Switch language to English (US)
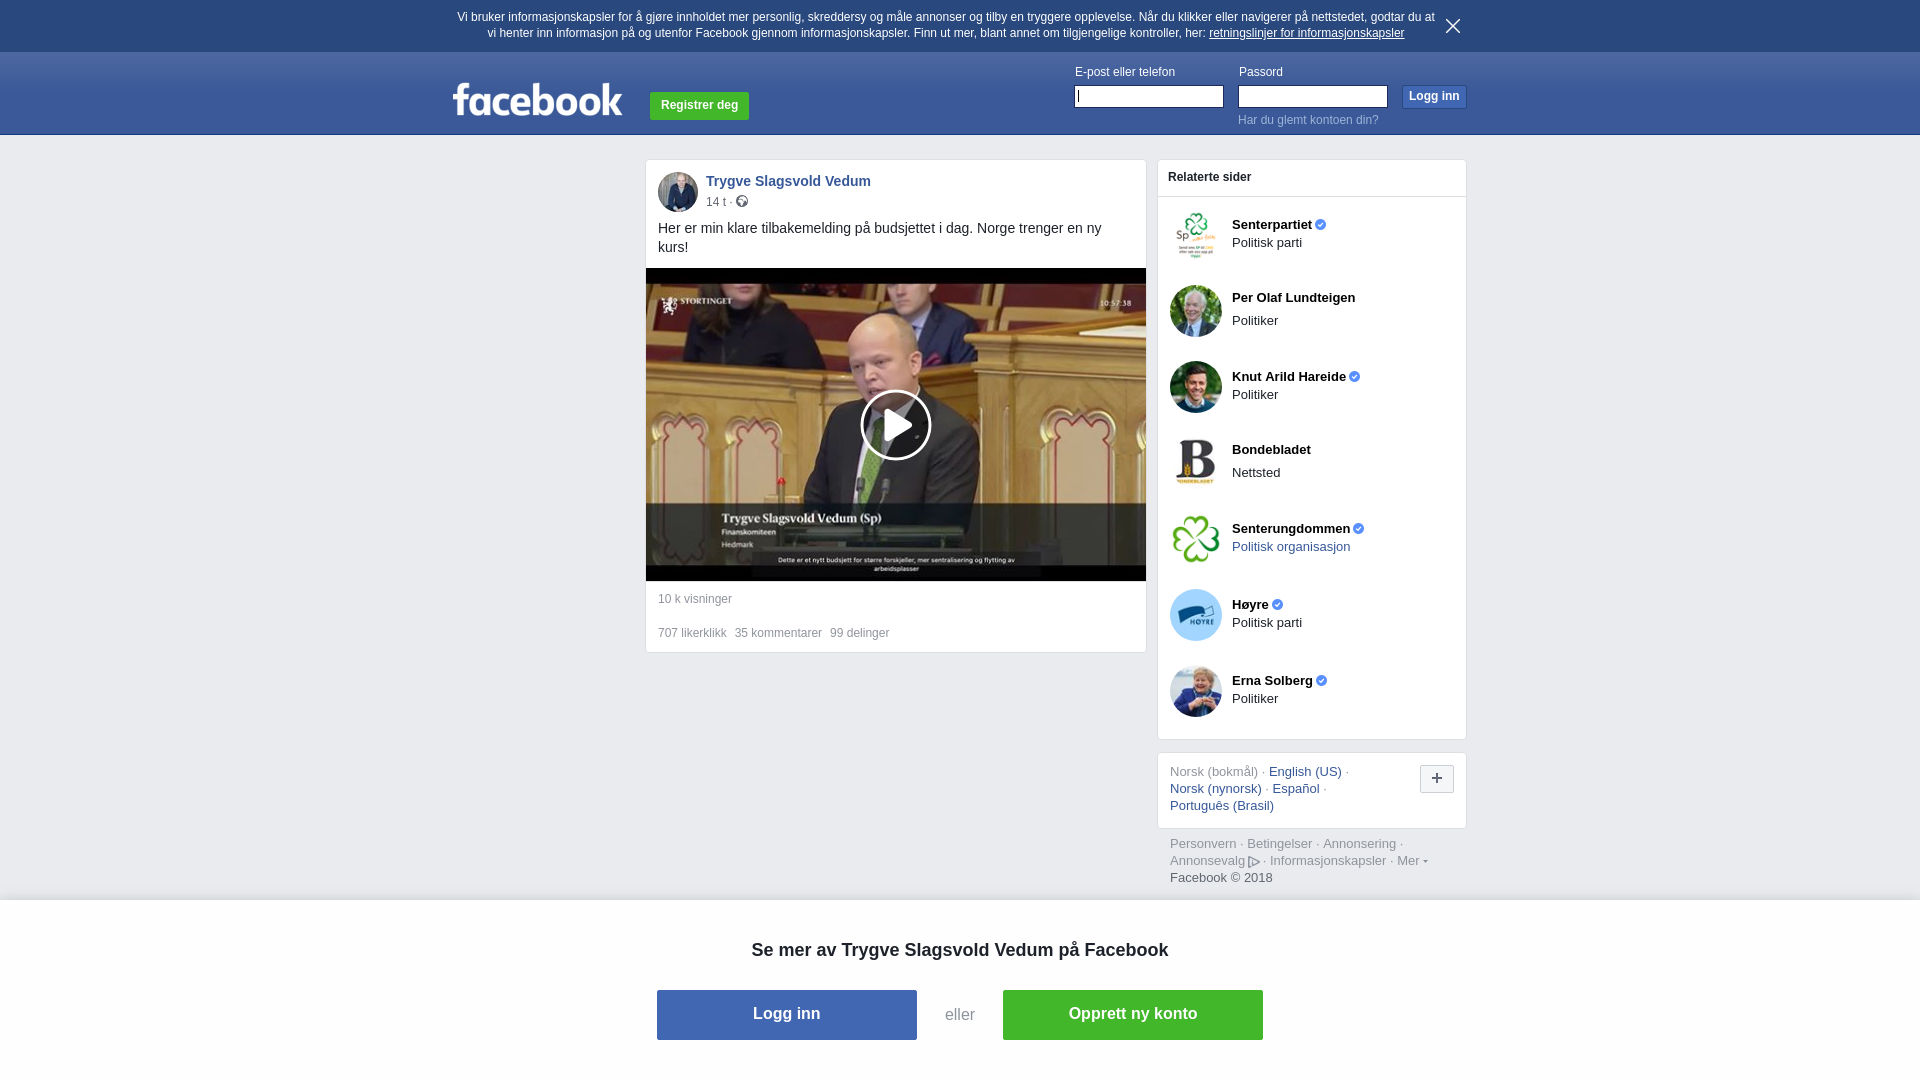 1305,772
